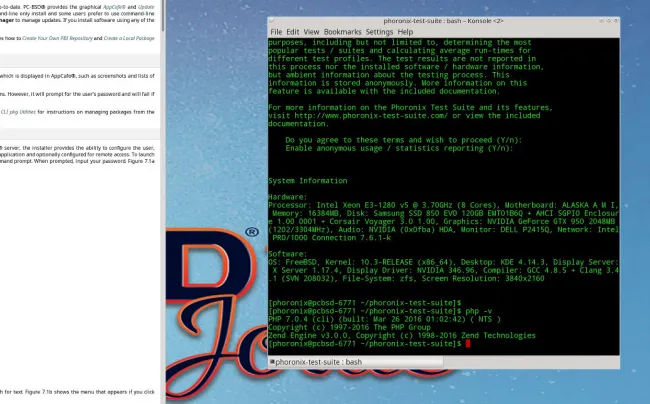This screenshot has width=650, height=404.
Task: Click the 'Hardware:' line in terminal
Action: pyautogui.click(x=288, y=197)
